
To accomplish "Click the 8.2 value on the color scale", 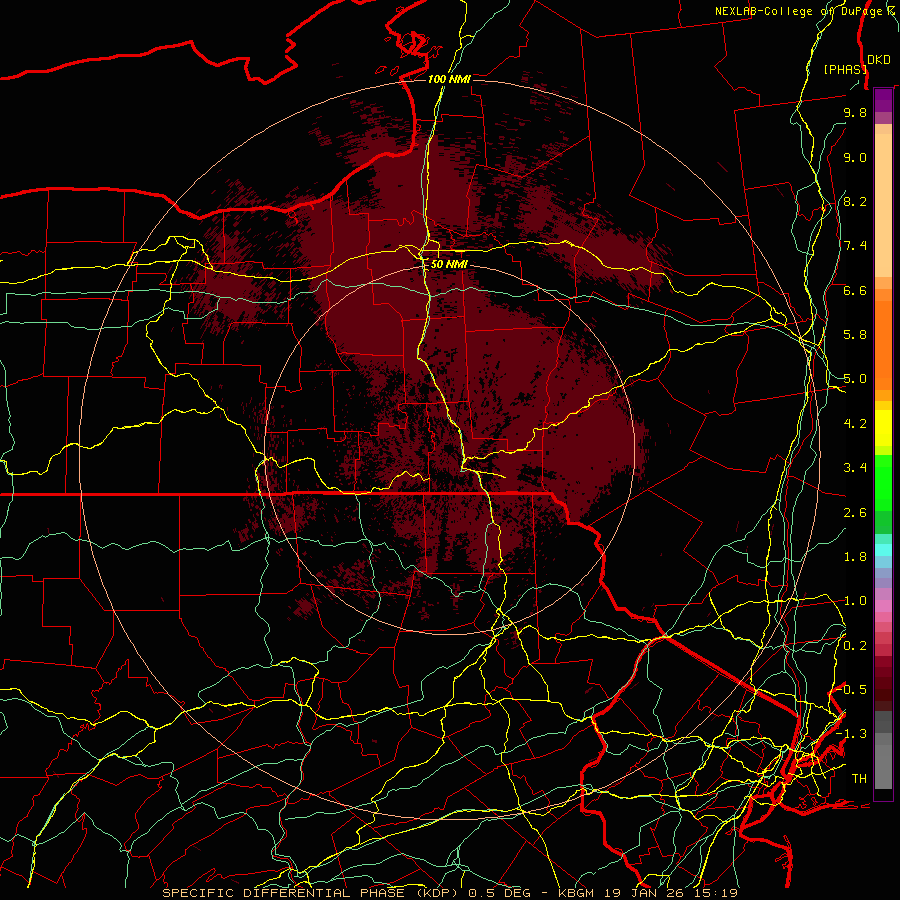I will tap(855, 201).
